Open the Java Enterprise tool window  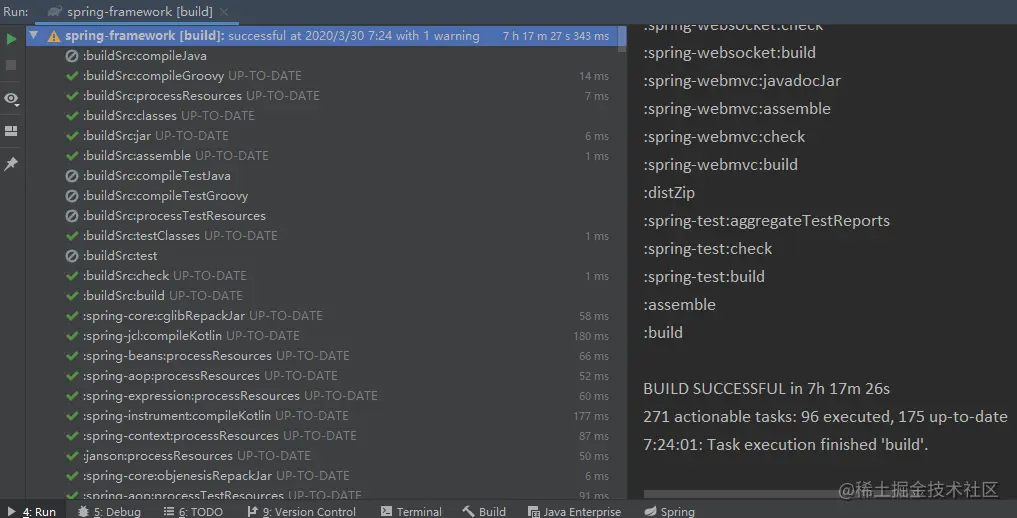tap(574, 512)
